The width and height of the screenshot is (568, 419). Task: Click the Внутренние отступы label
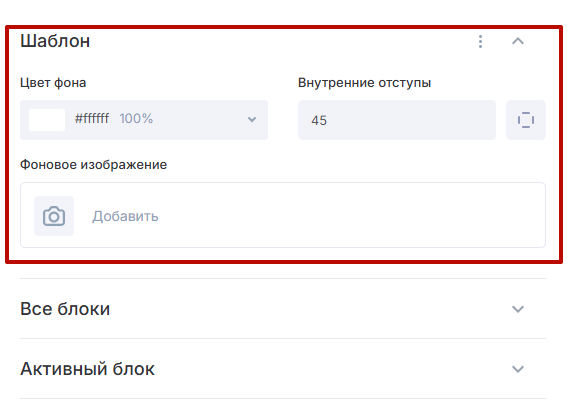364,83
